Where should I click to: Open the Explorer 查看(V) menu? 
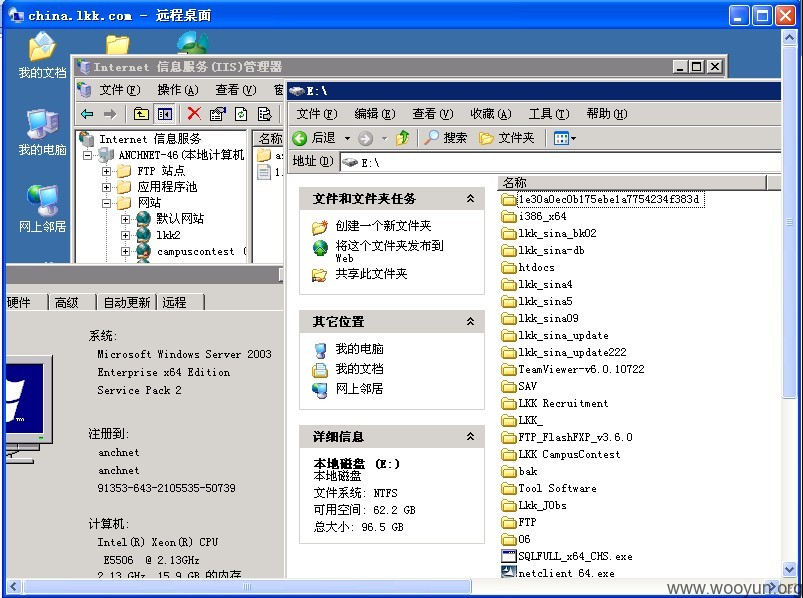(x=433, y=114)
